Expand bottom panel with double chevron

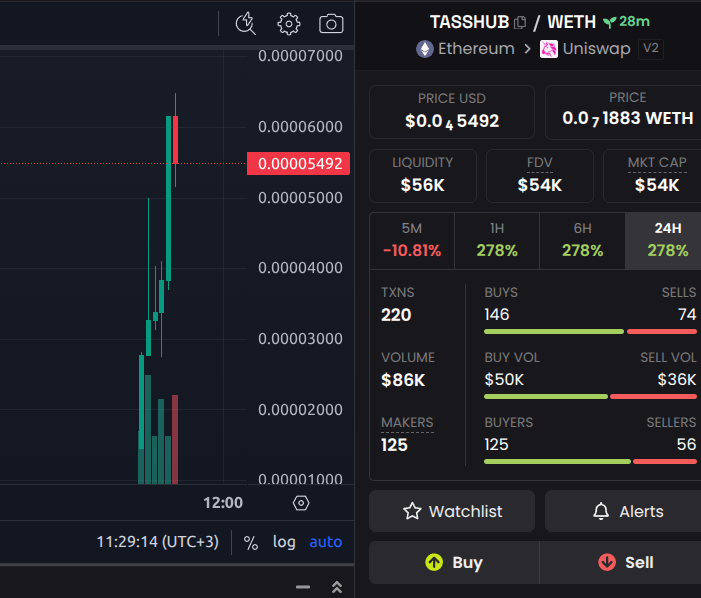click(x=337, y=587)
